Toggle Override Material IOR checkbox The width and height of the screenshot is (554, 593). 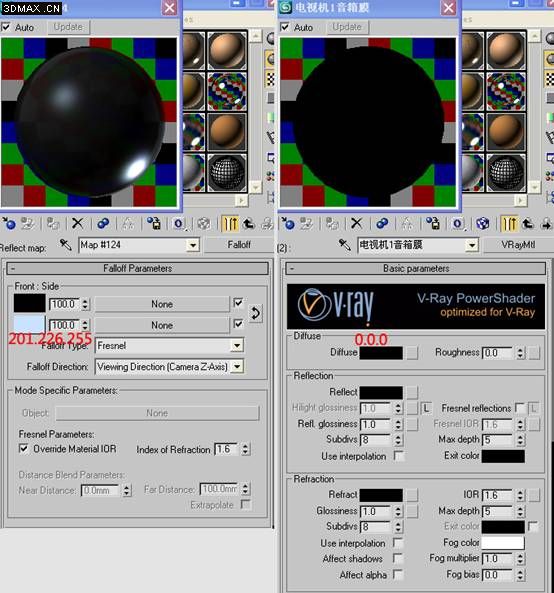(x=23, y=449)
